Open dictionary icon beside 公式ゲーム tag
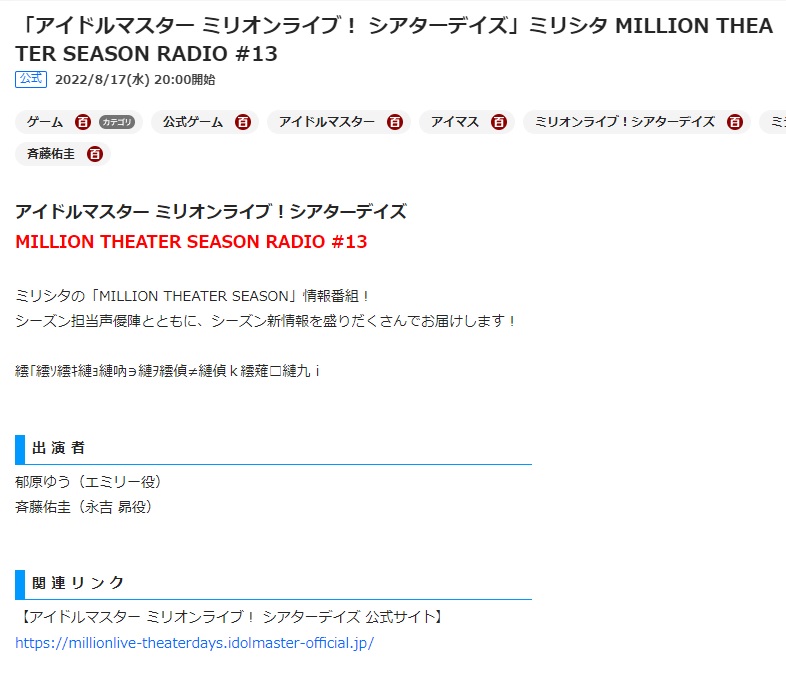 click(x=243, y=122)
